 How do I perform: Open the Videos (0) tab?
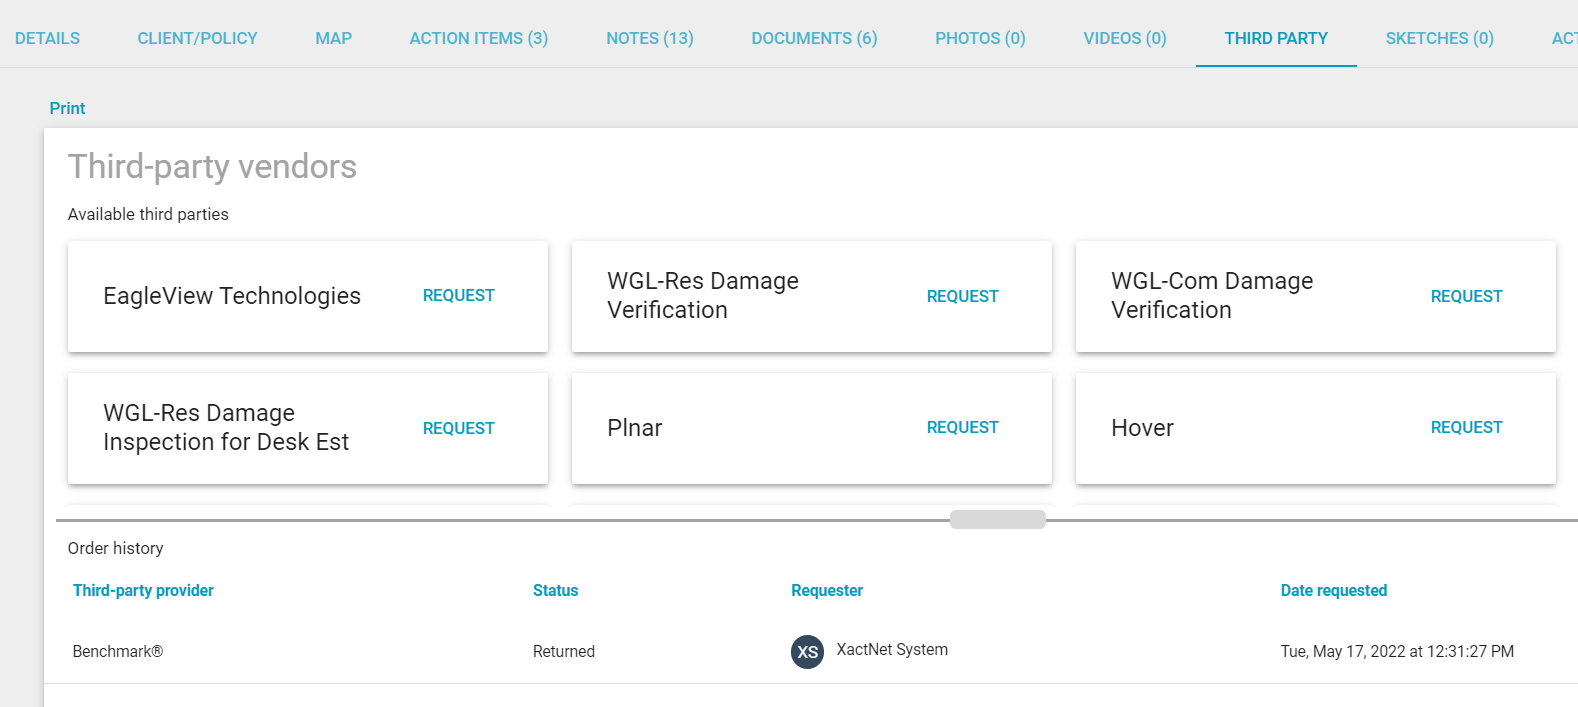[x=1125, y=38]
